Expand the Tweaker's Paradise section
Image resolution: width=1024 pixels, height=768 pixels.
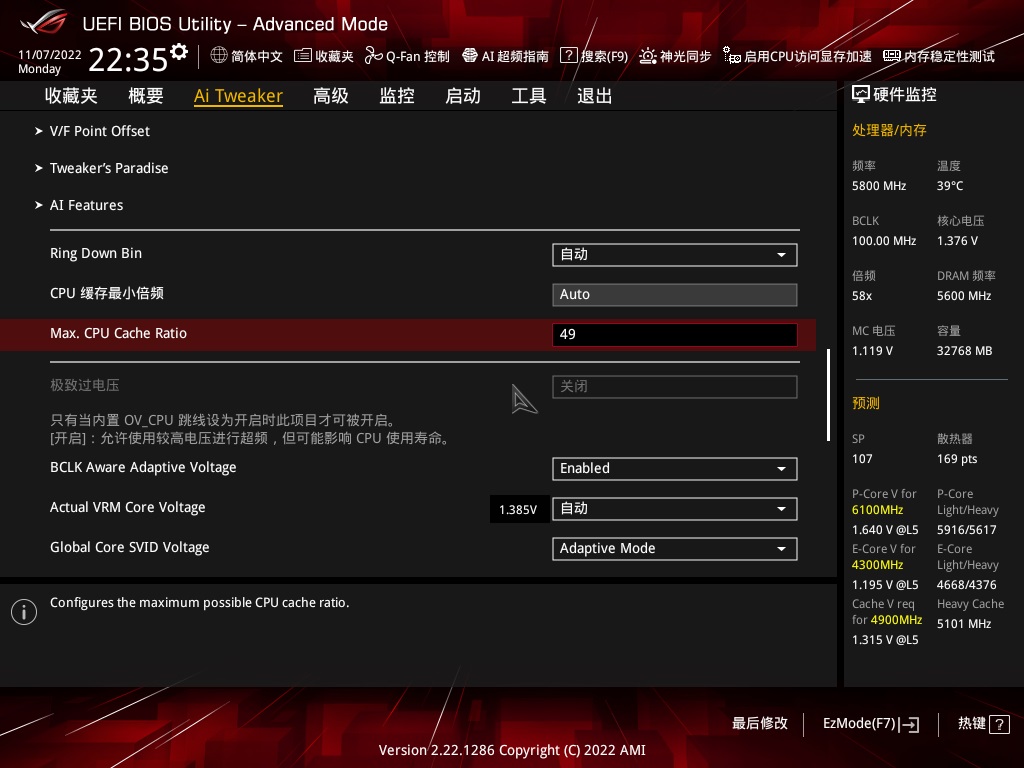(x=109, y=168)
